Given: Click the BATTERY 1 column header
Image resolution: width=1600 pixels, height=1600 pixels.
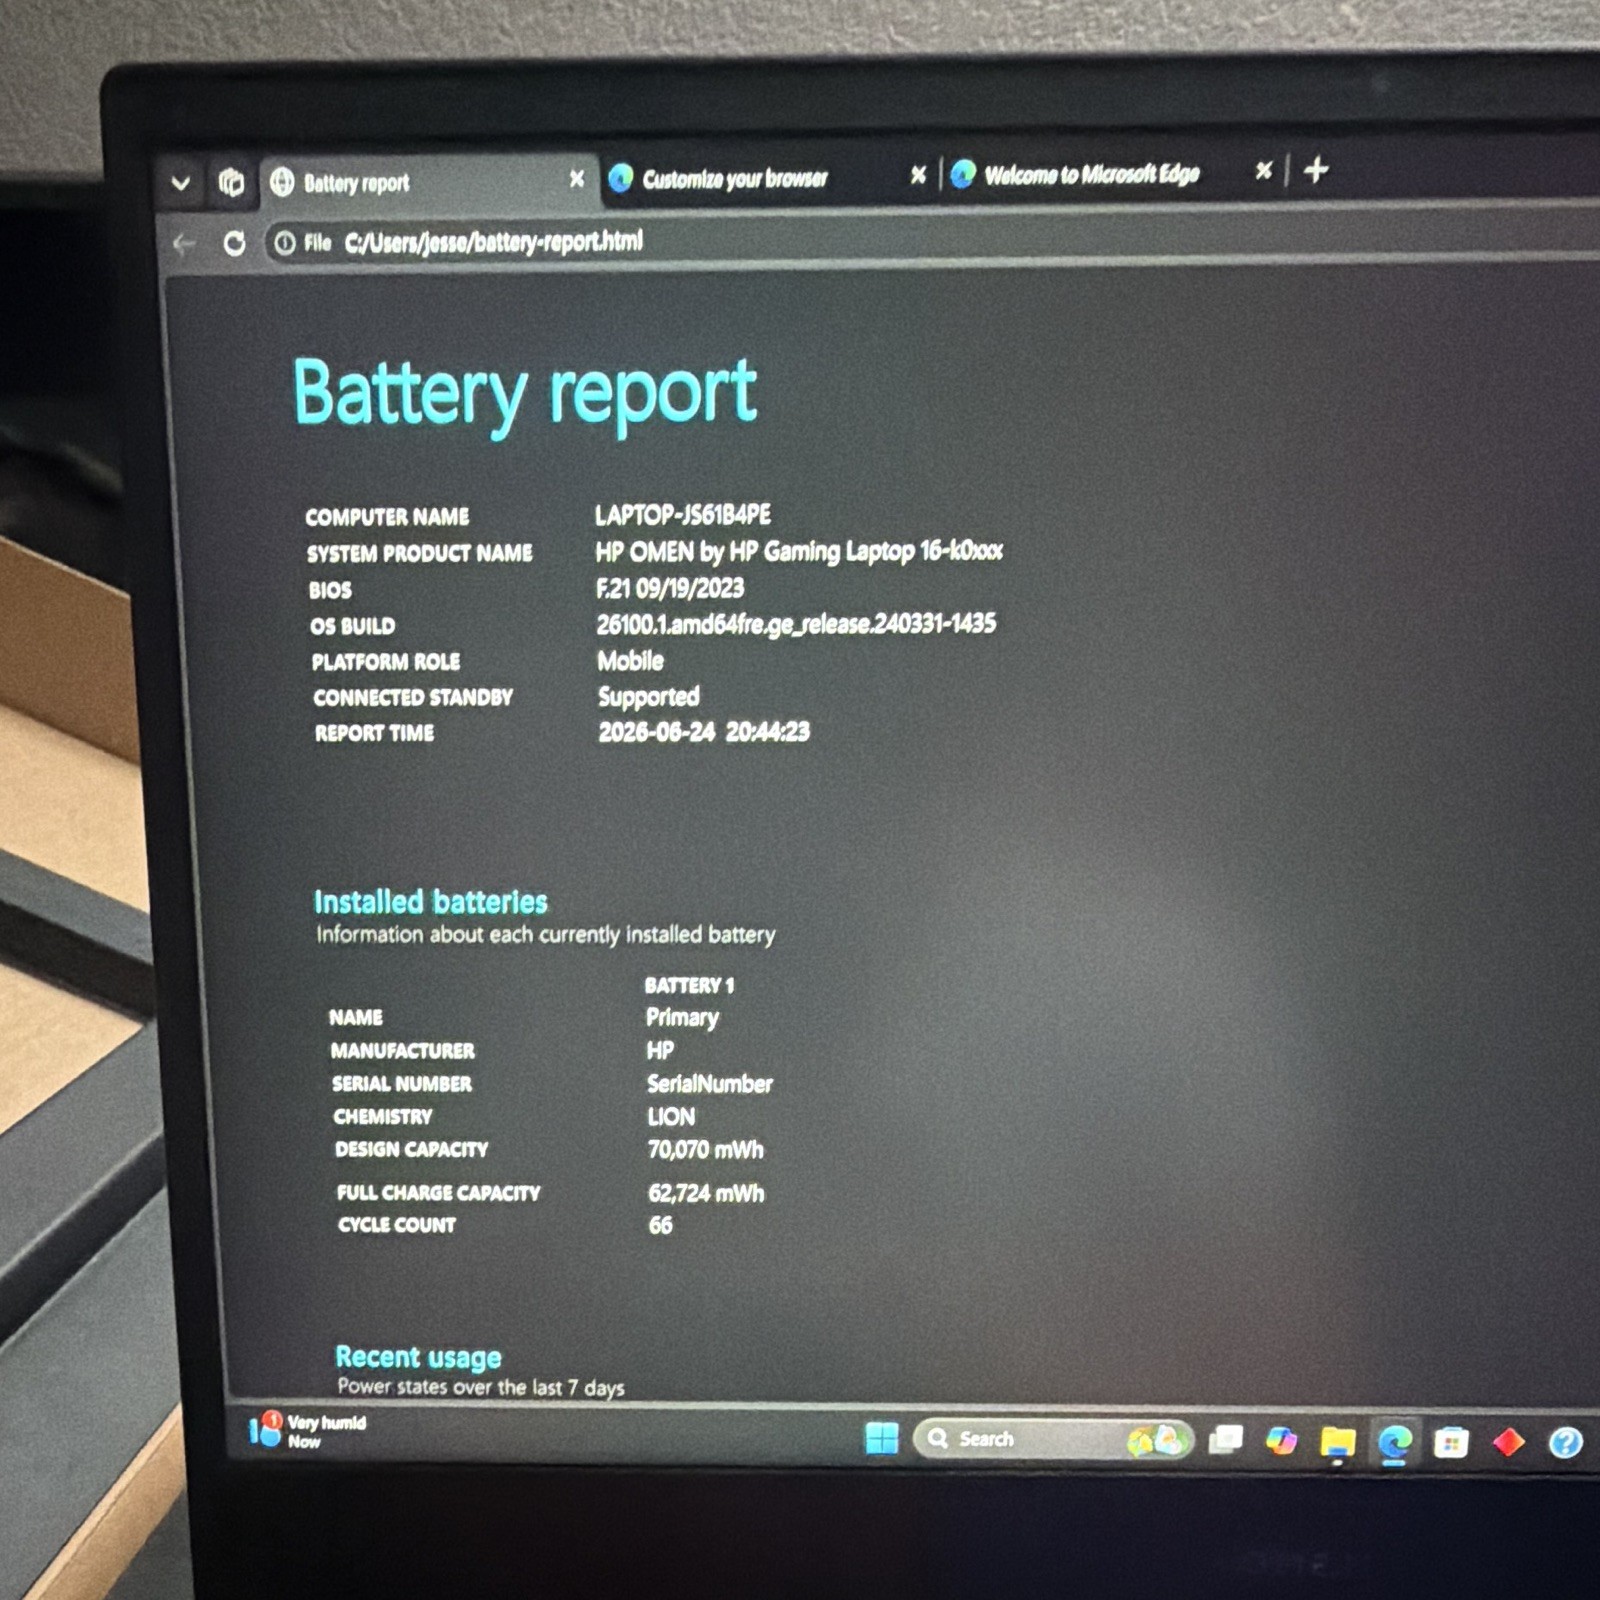Looking at the screenshot, I should 690,986.
